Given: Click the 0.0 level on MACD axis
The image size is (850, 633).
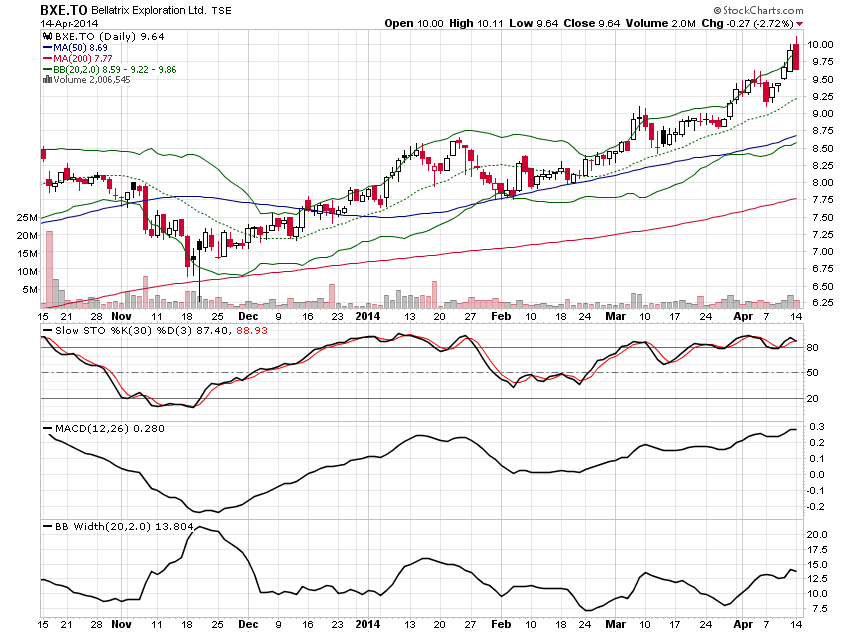Looking at the screenshot, I should pyautogui.click(x=817, y=475).
